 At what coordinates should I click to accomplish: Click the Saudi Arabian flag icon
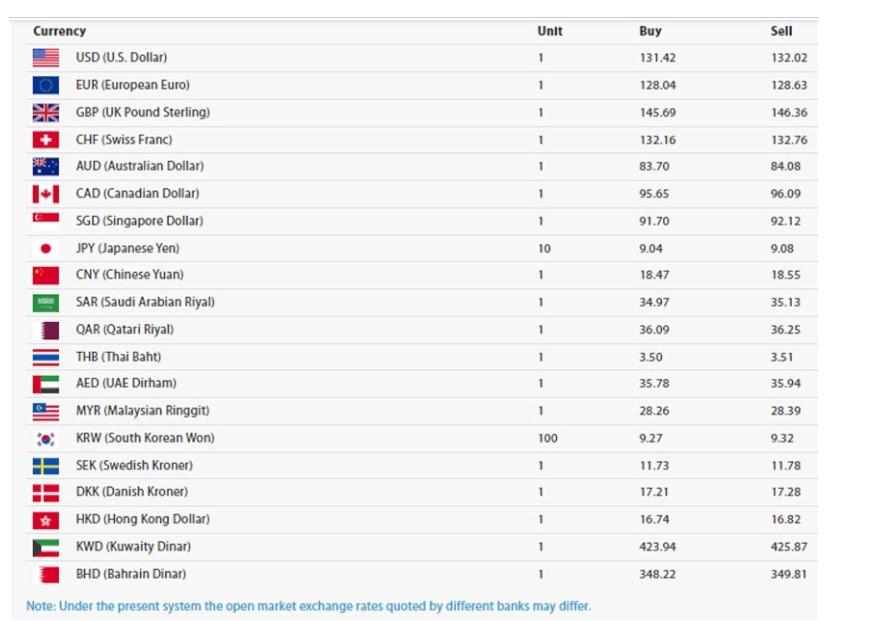coord(46,302)
